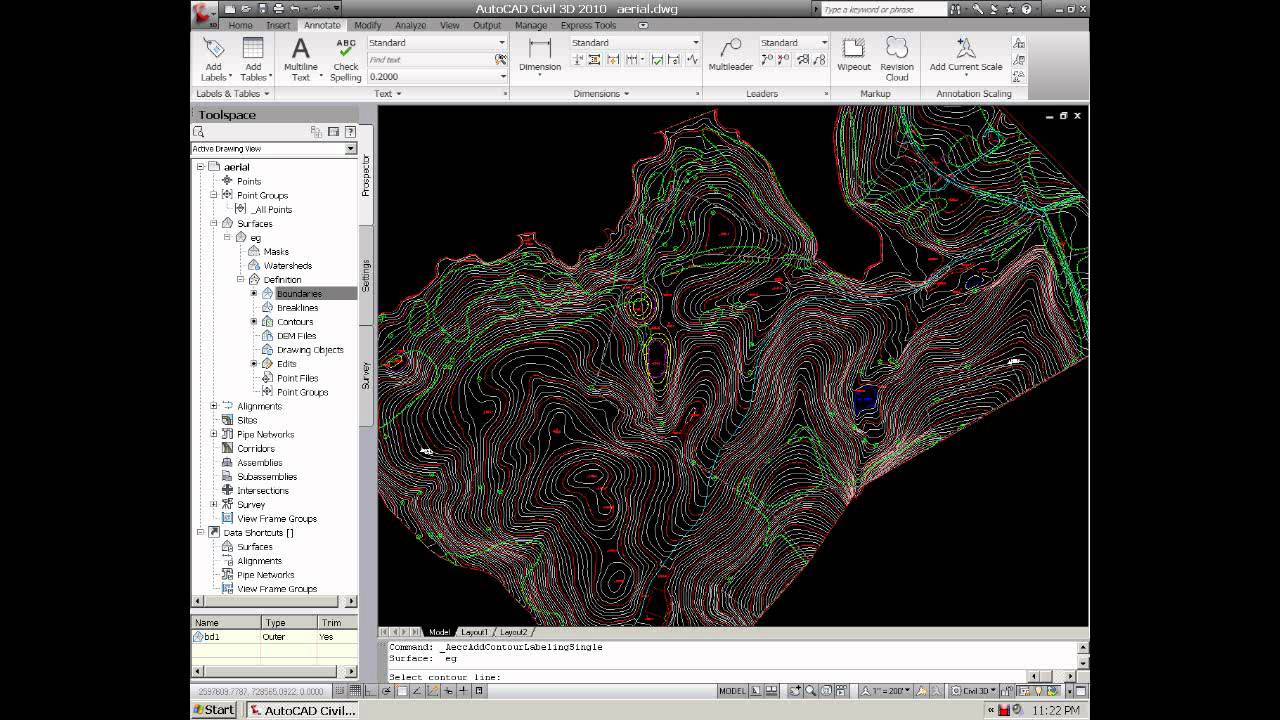Switch to the Layout1 tab
This screenshot has height=720, width=1280.
(x=474, y=632)
